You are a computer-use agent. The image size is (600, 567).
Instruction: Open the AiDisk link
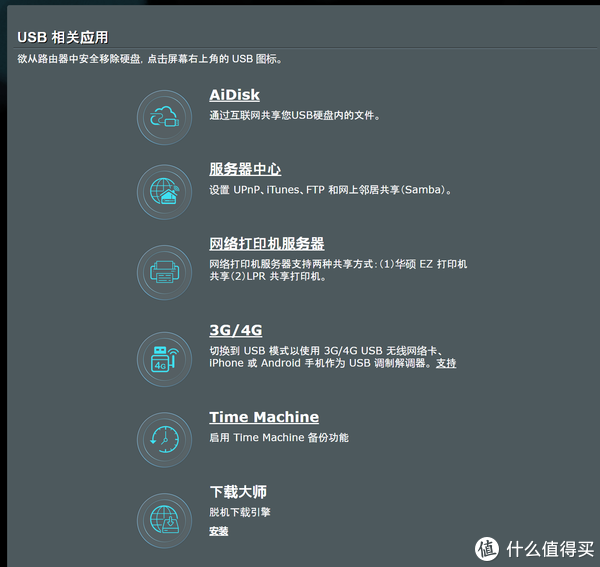[x=234, y=95]
